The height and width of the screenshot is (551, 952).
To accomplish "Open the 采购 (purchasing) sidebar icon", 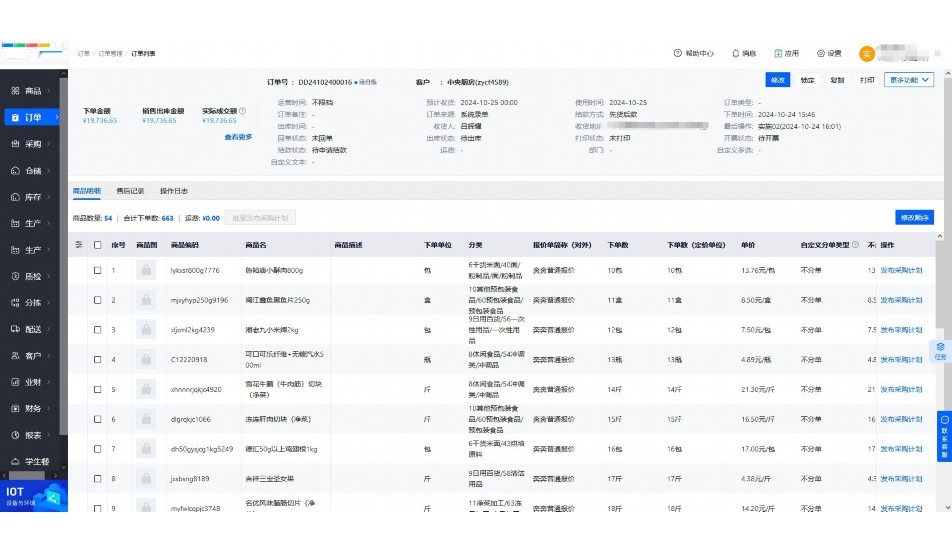I will (16, 144).
